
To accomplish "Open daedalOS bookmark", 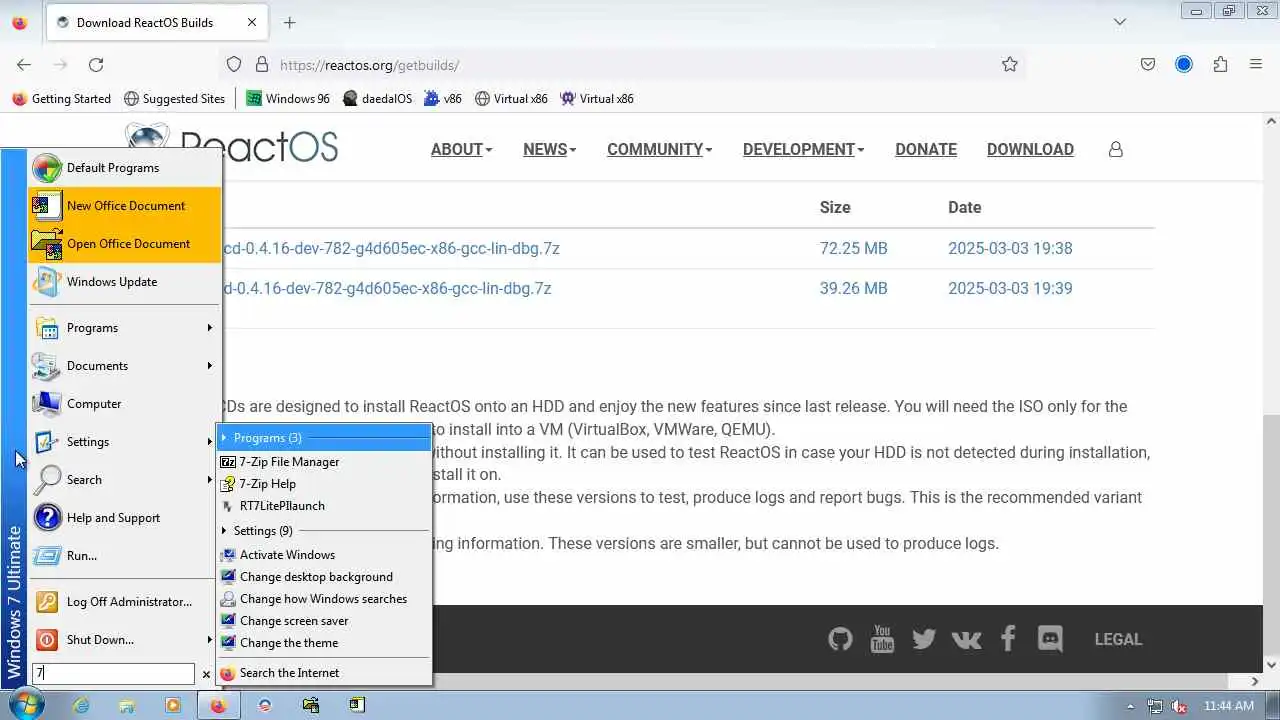I will 377,99.
